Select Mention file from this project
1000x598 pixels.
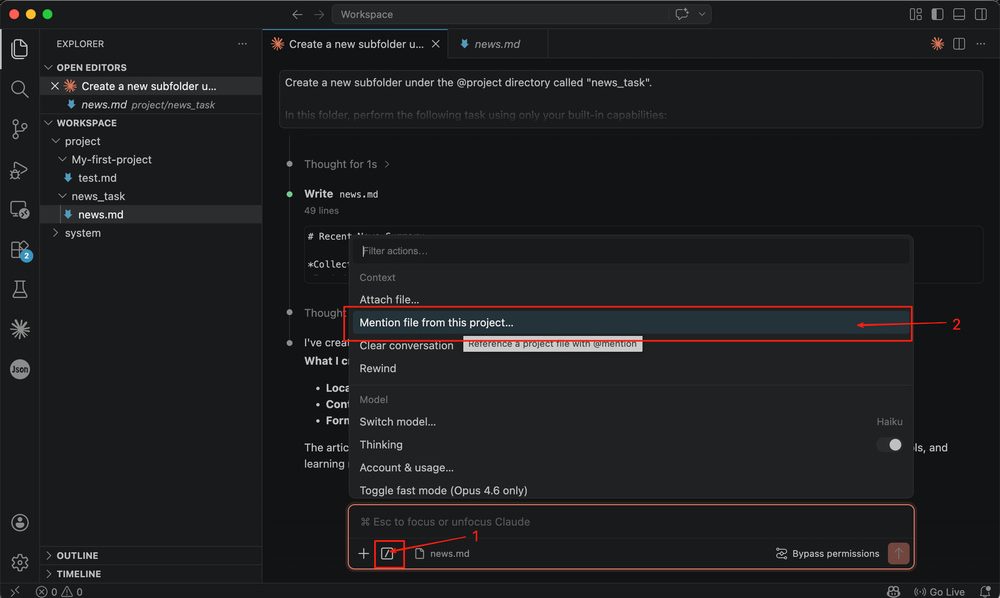436,322
